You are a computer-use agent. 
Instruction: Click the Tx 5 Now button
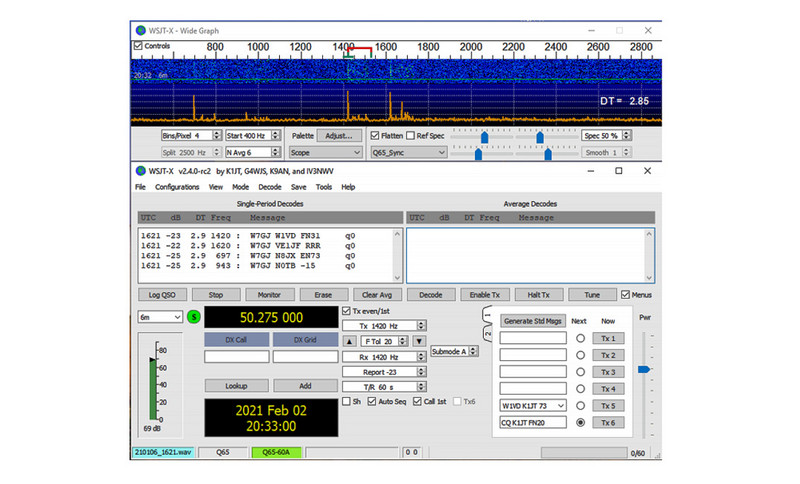tap(608, 405)
